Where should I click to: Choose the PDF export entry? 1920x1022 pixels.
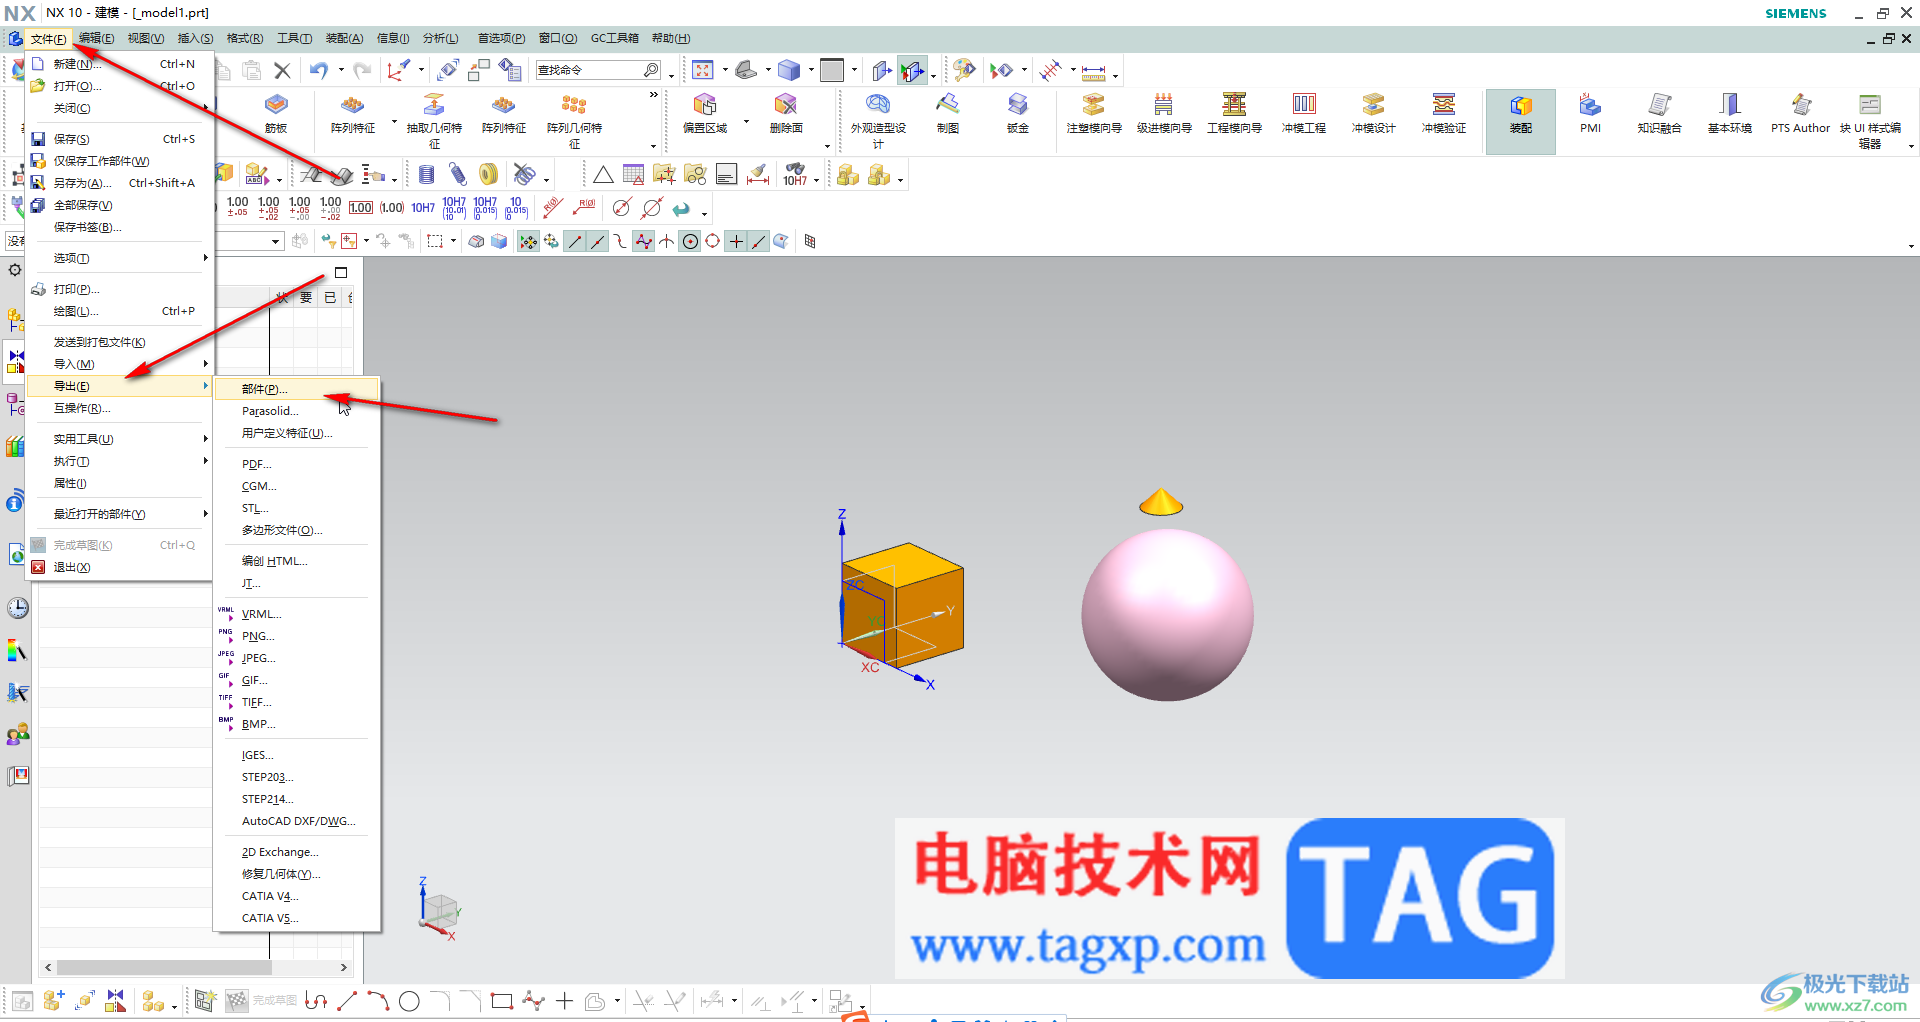pyautogui.click(x=297, y=464)
